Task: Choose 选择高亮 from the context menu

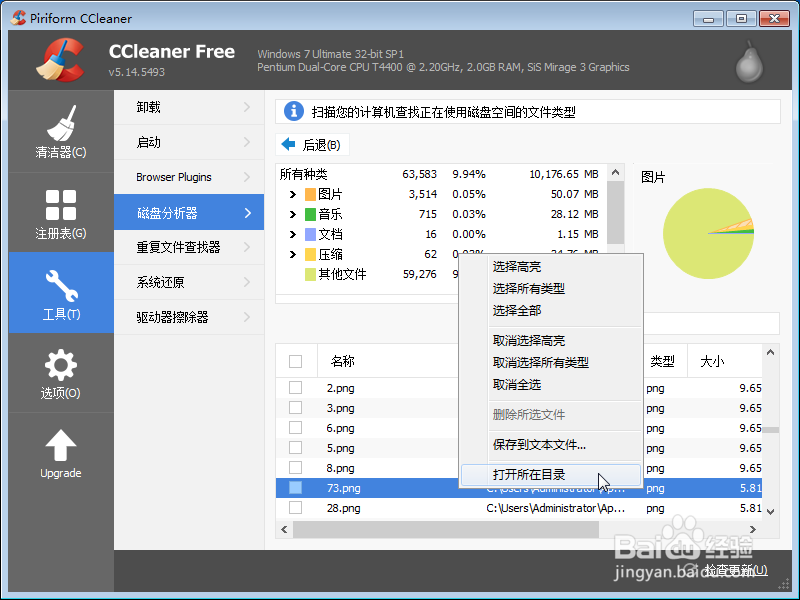Action: (x=551, y=266)
